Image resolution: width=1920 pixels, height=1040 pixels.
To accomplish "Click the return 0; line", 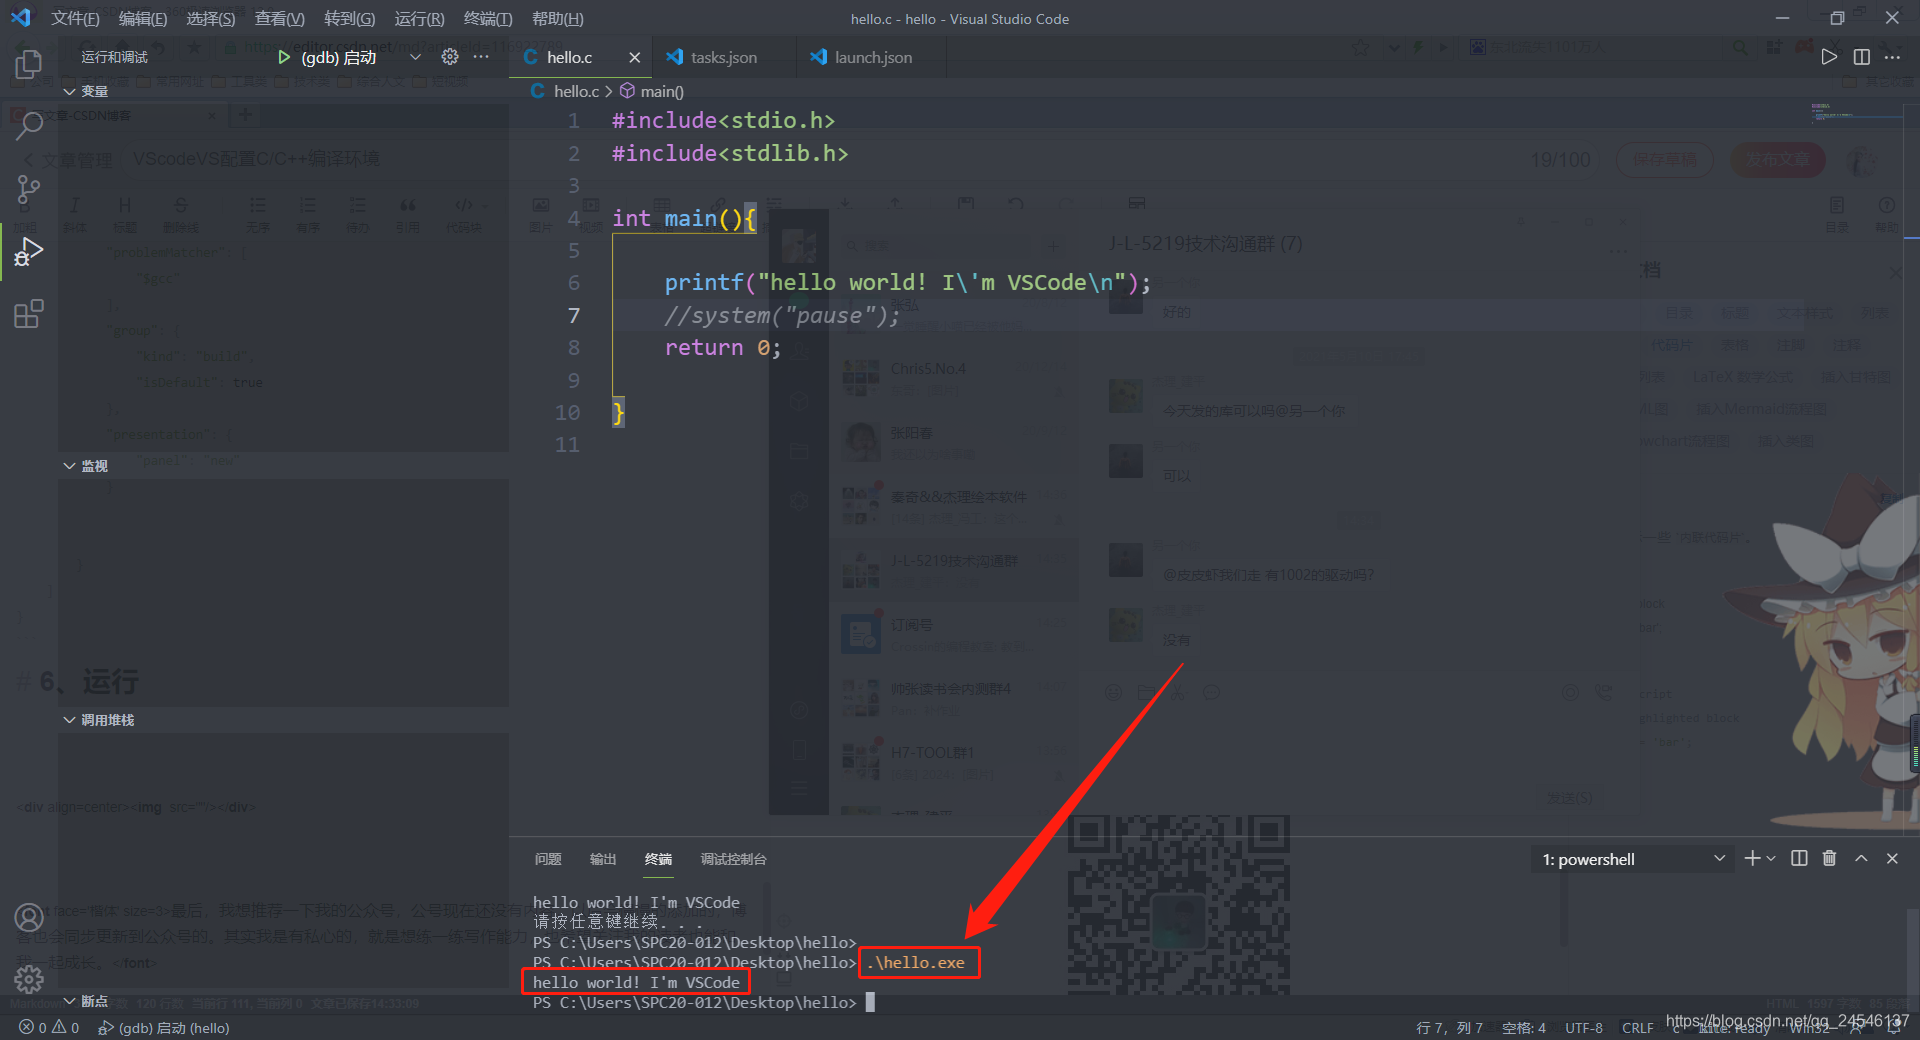I will point(722,348).
